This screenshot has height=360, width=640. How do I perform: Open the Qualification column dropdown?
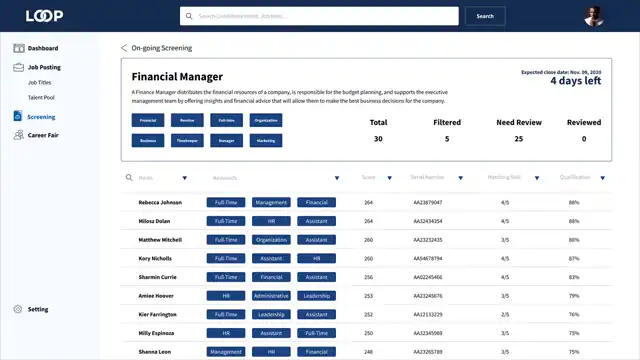602,178
